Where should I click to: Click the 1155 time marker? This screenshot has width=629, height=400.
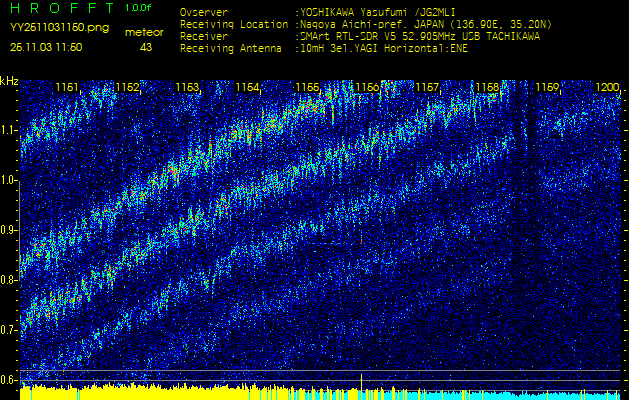tap(308, 87)
